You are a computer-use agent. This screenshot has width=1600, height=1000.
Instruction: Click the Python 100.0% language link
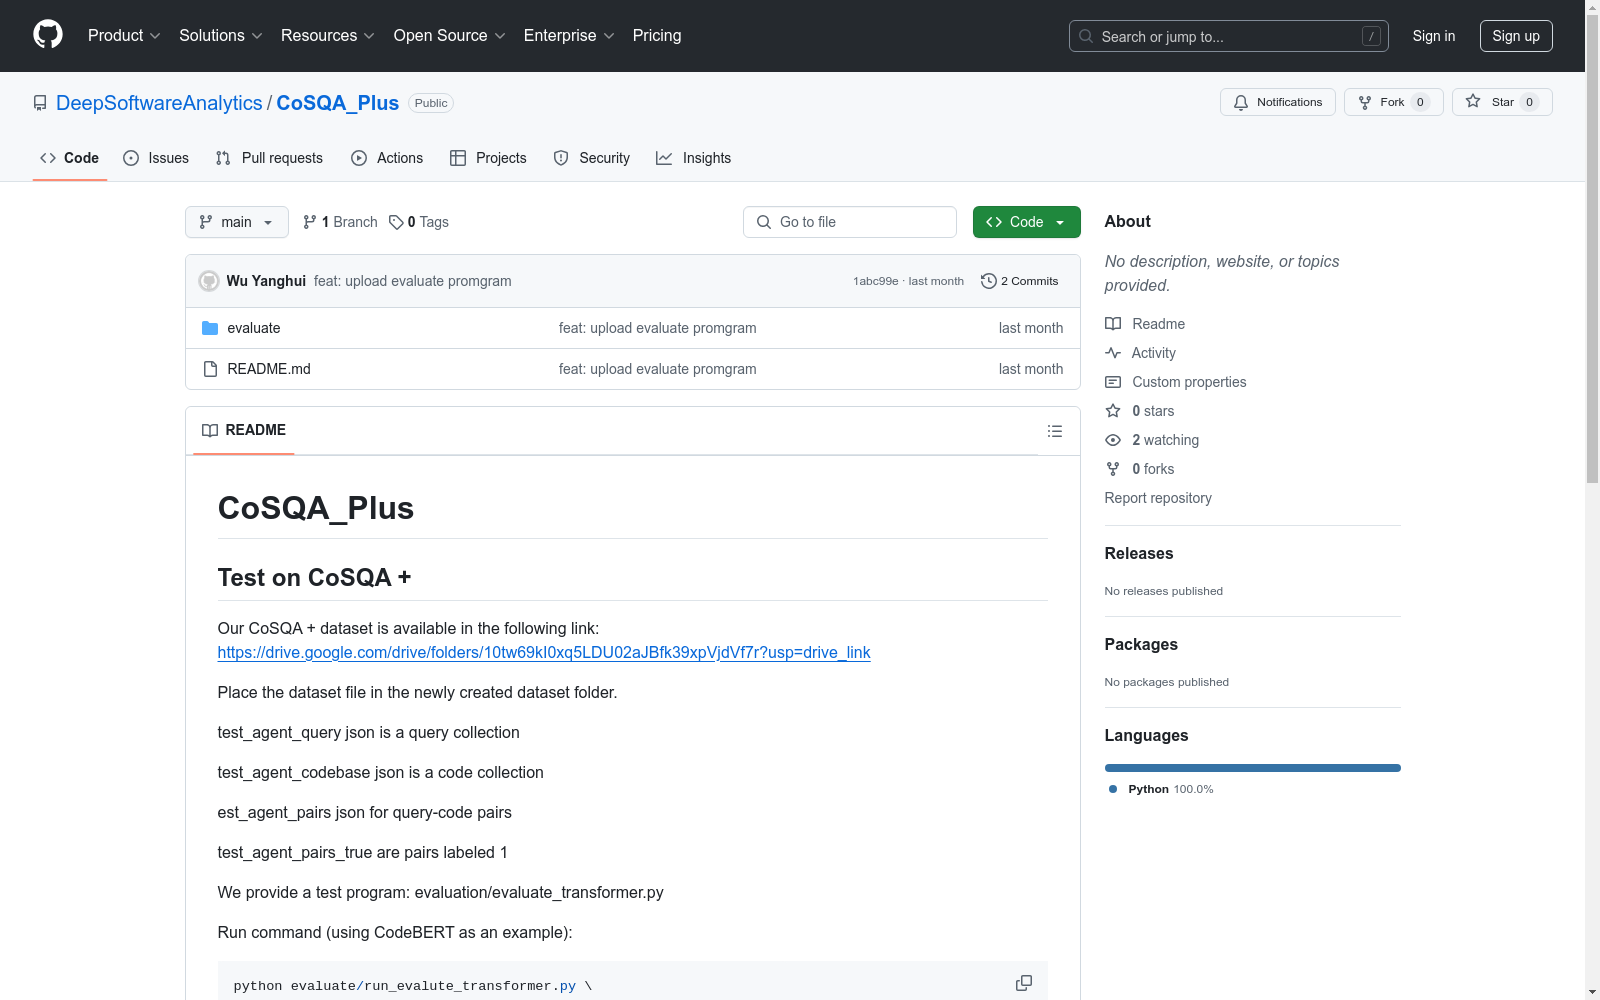pos(1161,789)
